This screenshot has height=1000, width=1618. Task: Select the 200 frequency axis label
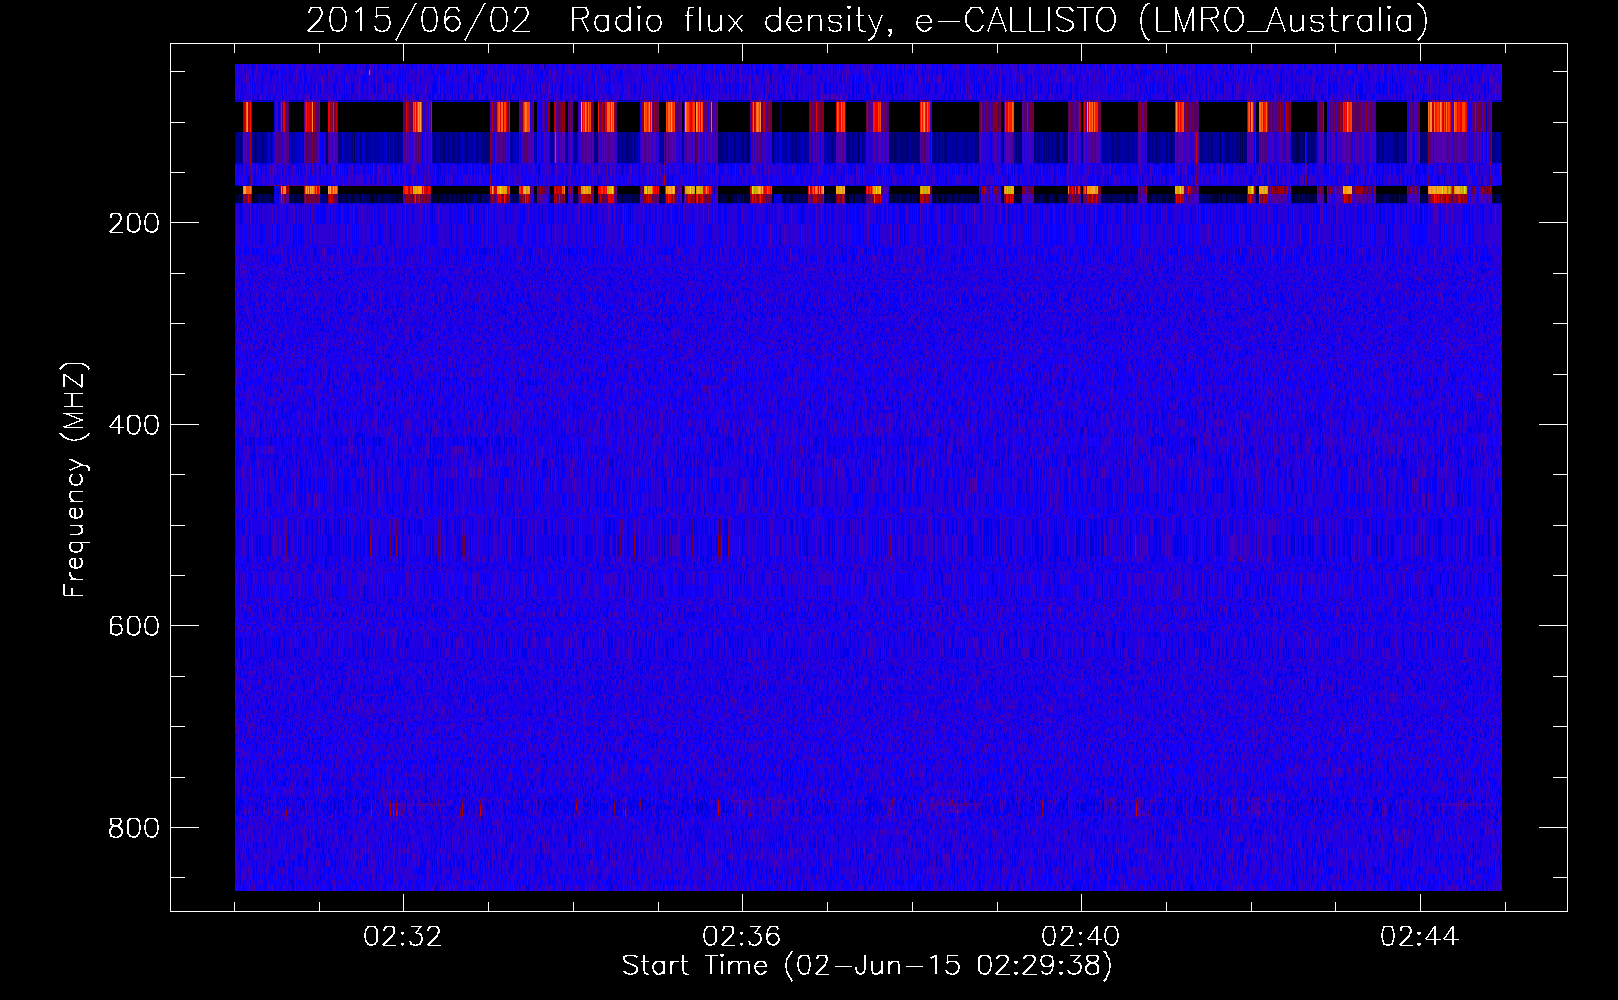click(x=133, y=223)
